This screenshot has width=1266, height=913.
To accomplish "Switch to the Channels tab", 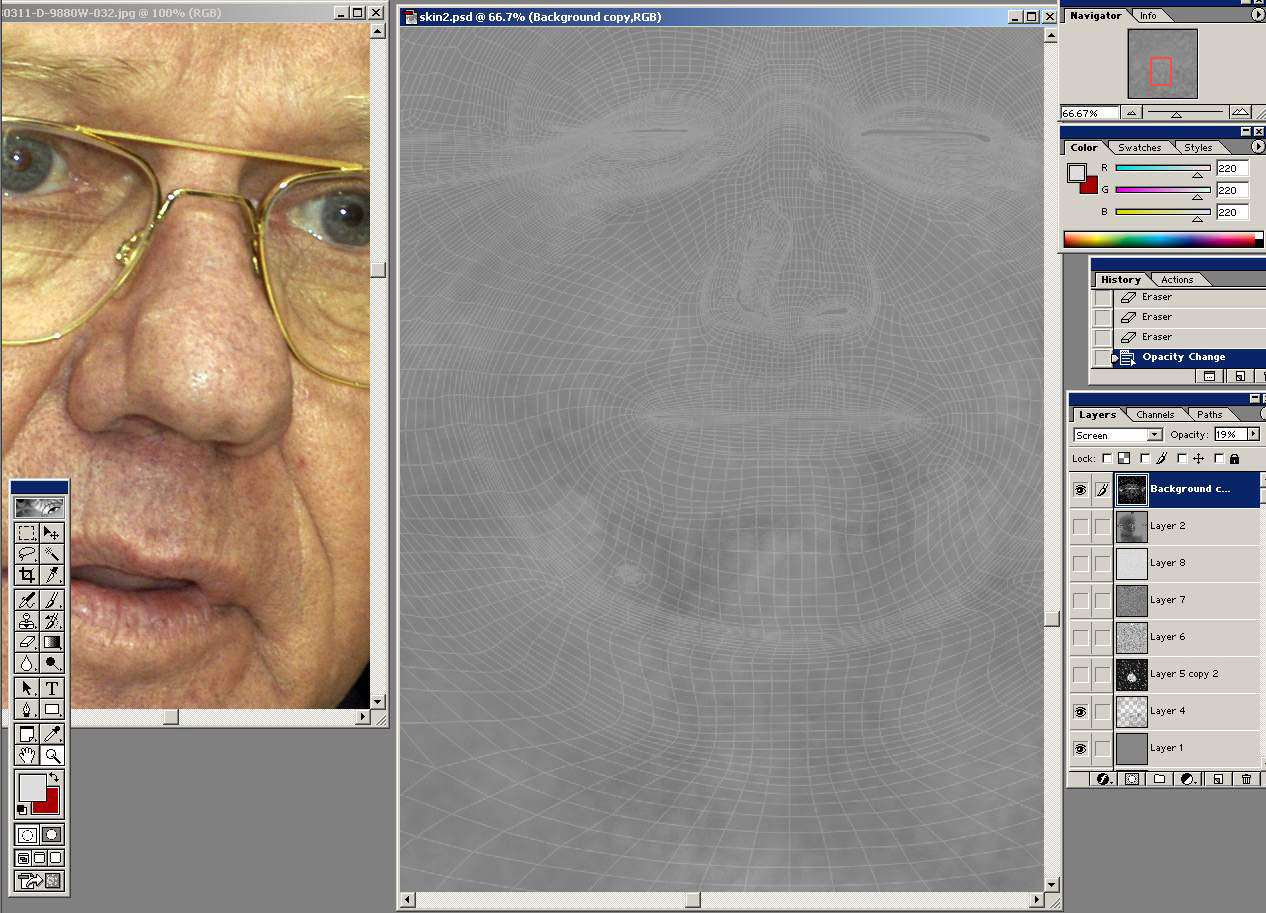I will coord(1155,414).
